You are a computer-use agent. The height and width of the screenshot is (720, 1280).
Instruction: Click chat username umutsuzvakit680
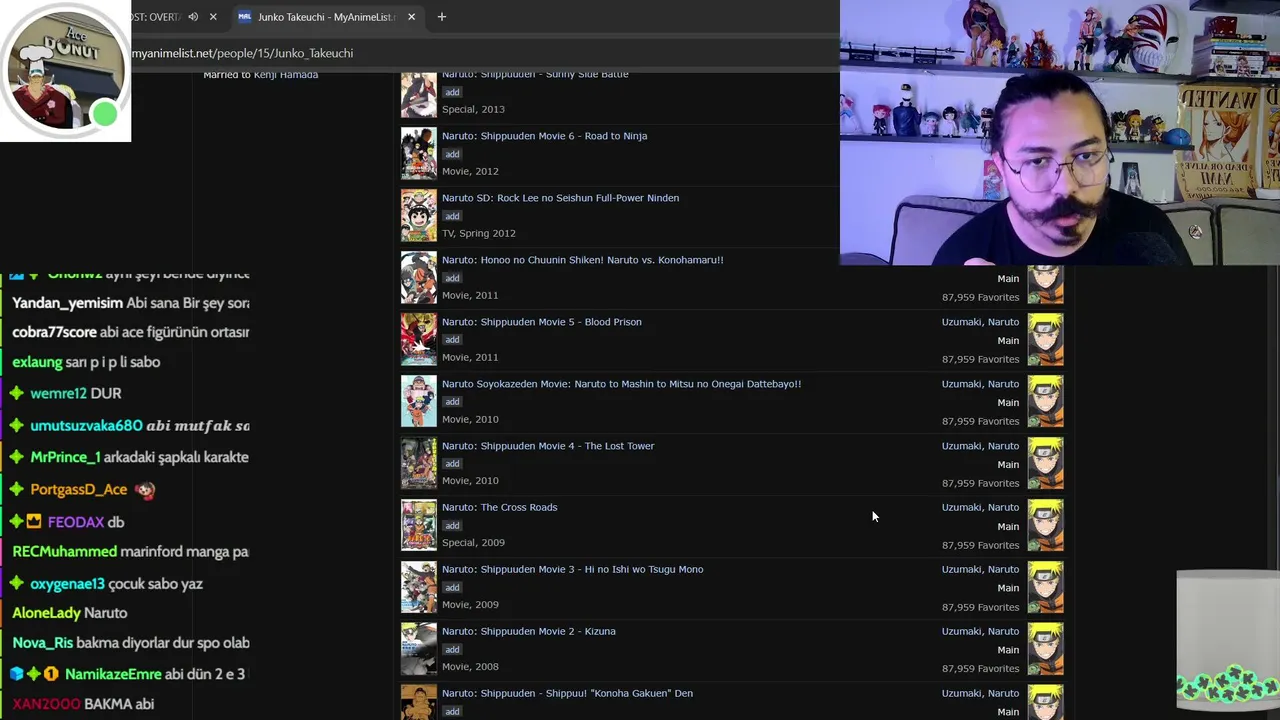(86, 425)
